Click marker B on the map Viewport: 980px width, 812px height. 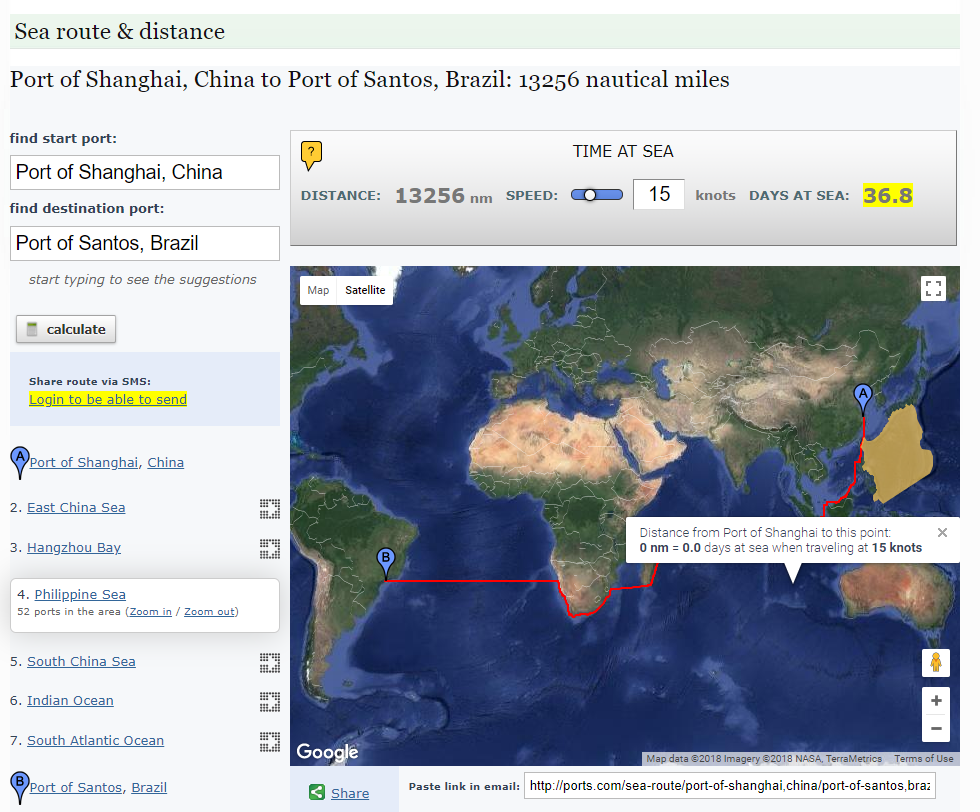386,563
